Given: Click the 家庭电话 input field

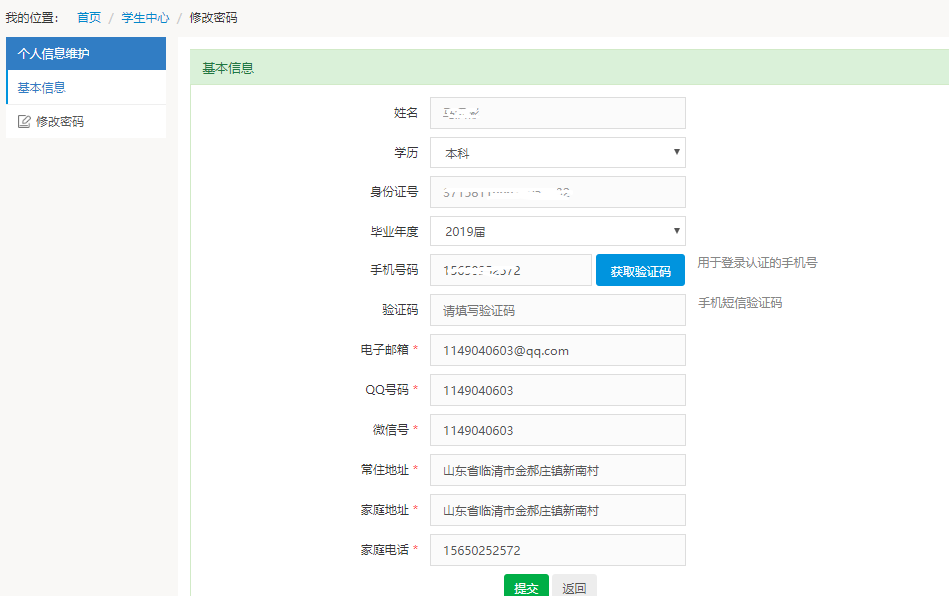Looking at the screenshot, I should point(557,550).
